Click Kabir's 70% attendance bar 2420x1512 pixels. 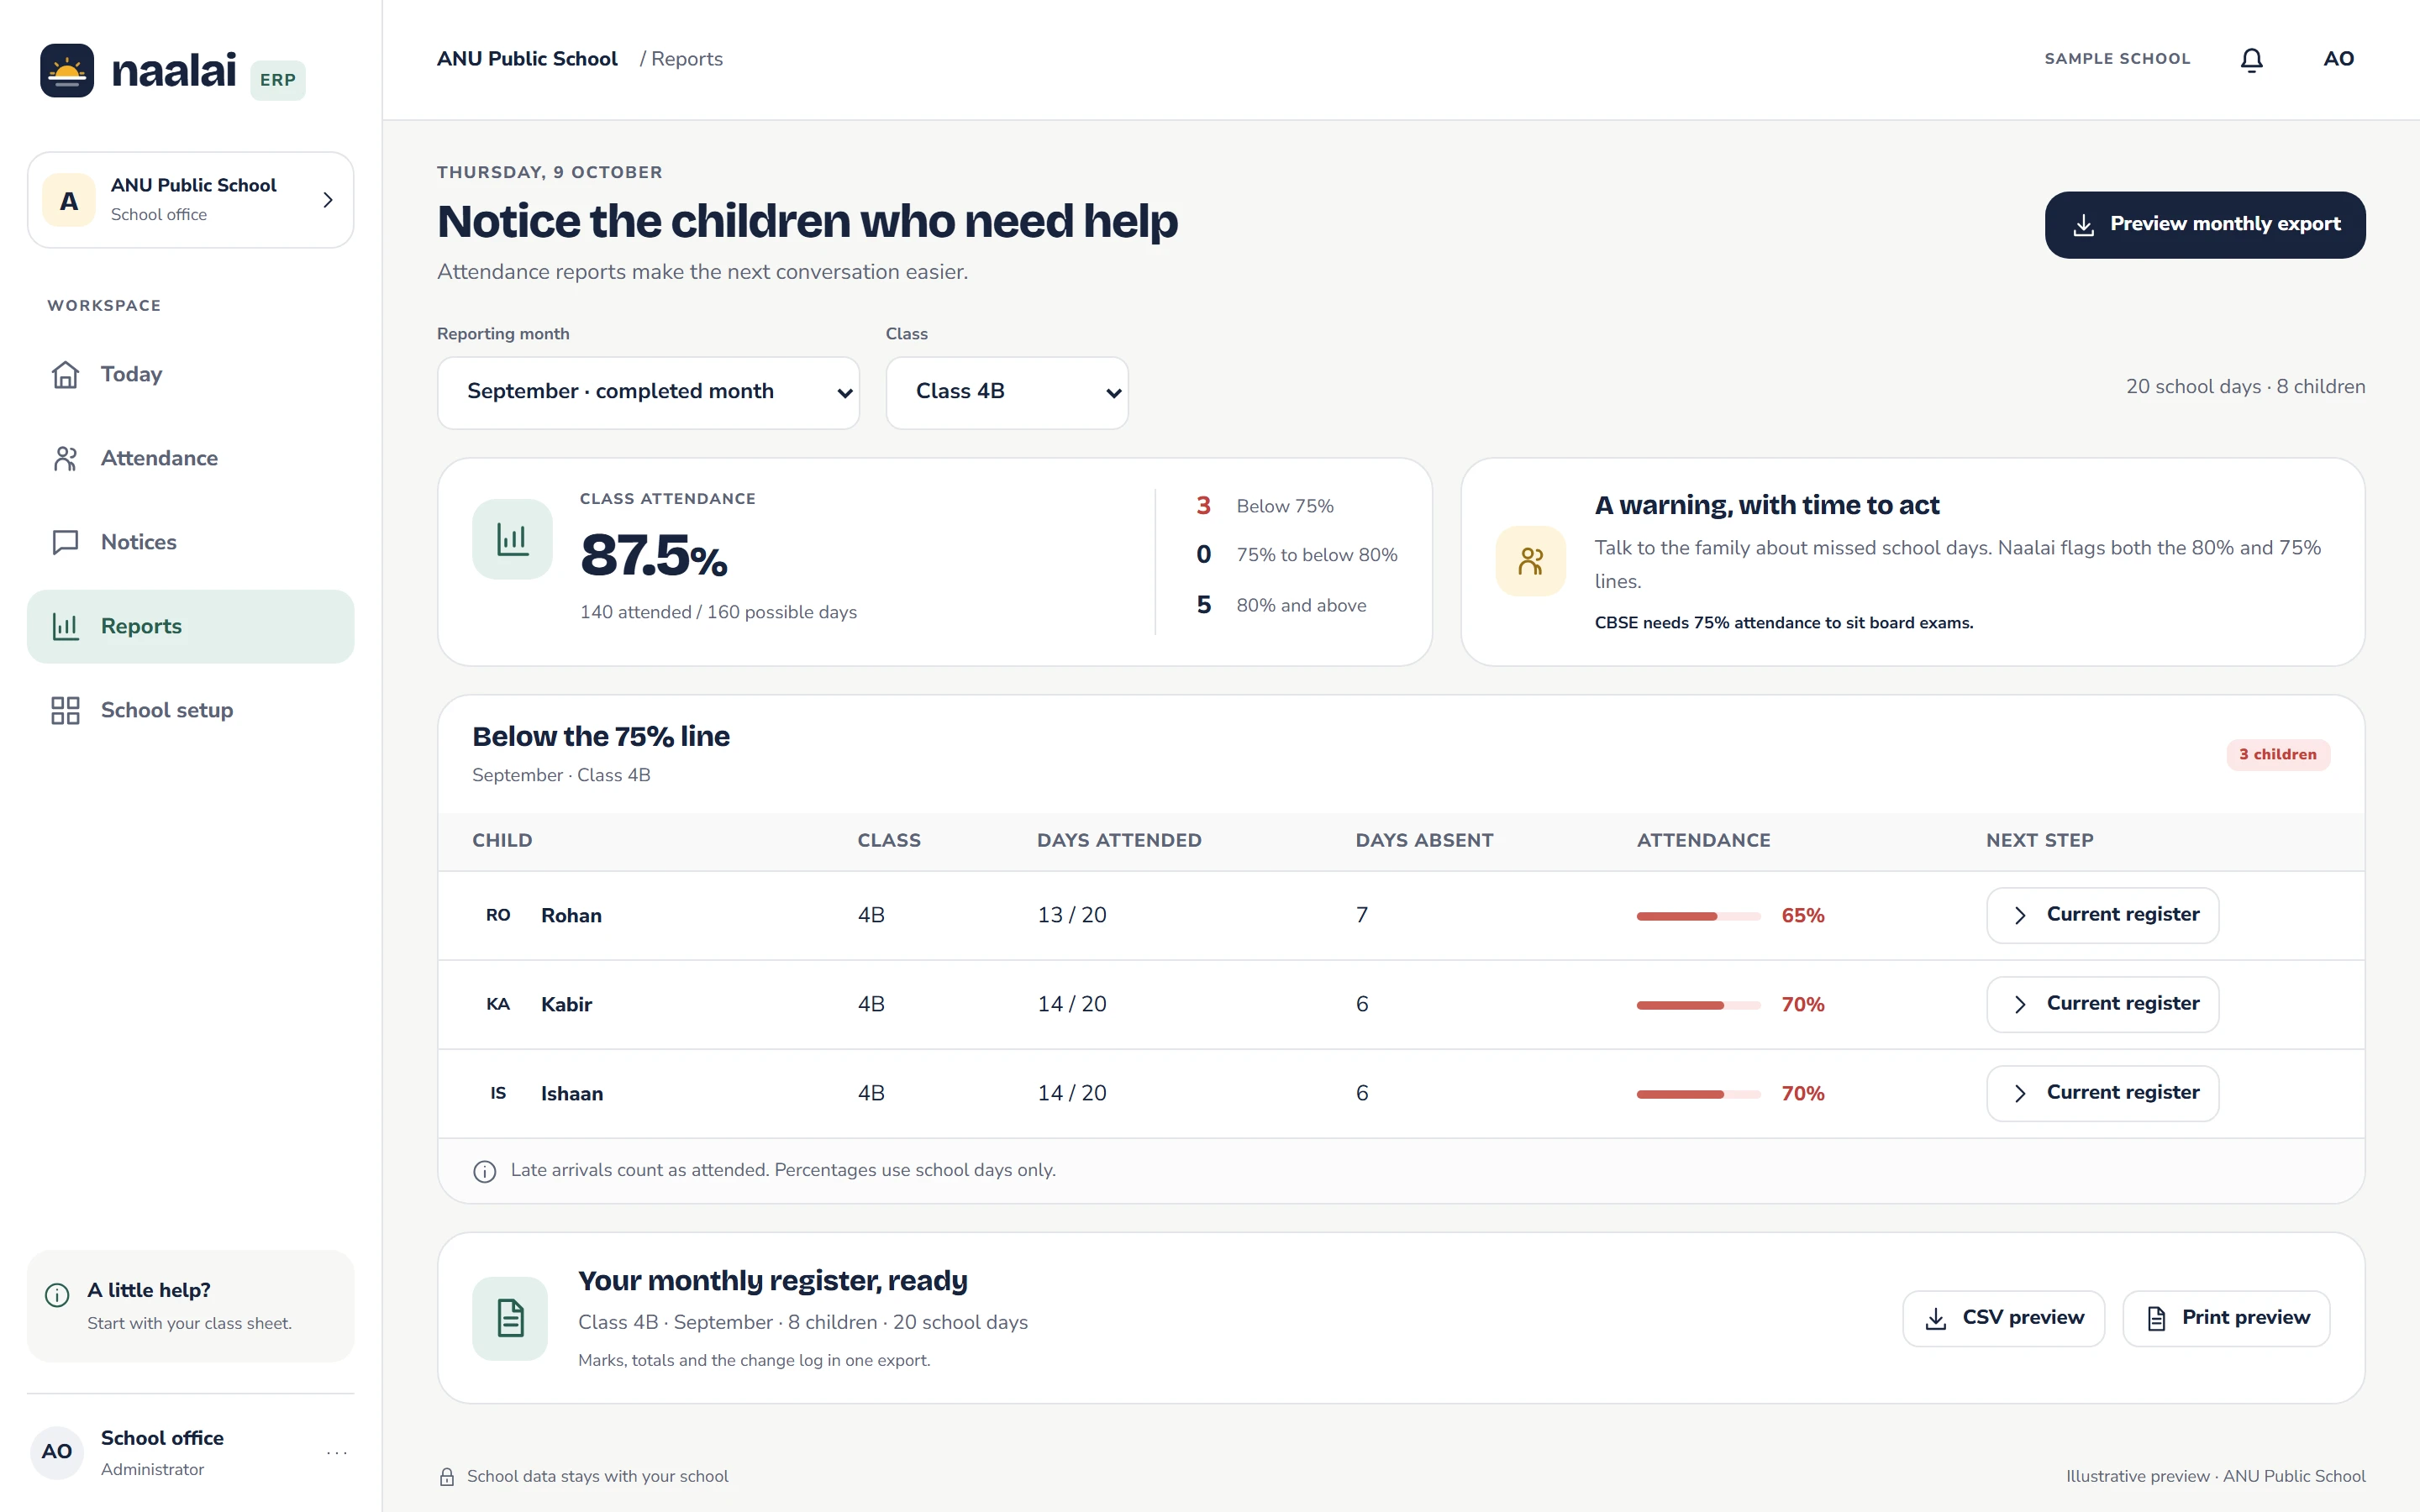tap(1698, 1005)
